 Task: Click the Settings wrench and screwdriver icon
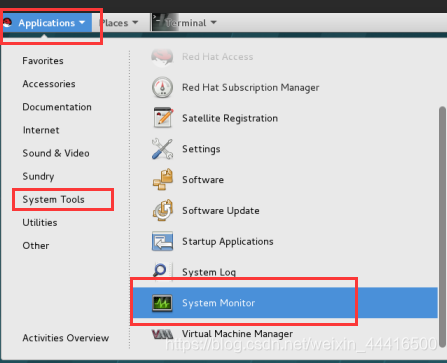tap(162, 149)
